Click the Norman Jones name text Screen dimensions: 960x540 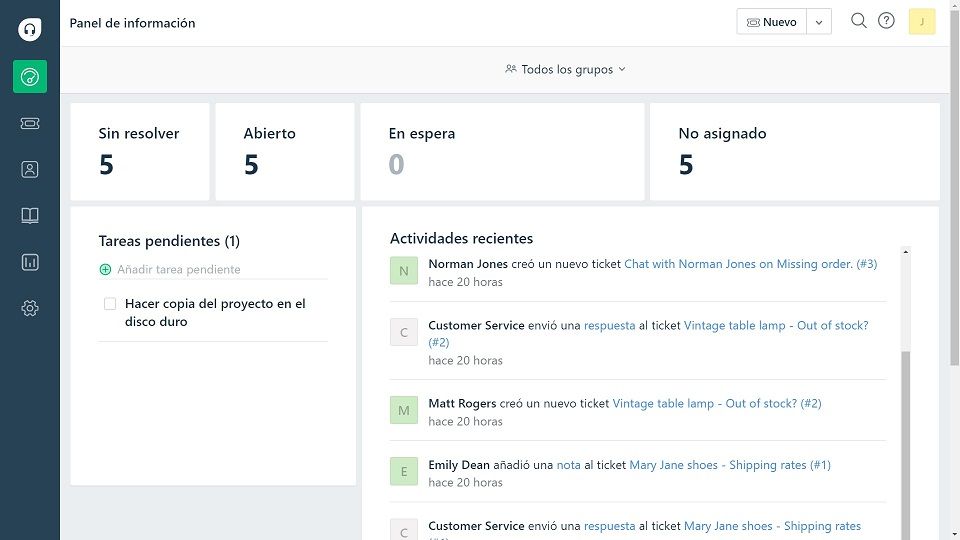click(468, 264)
